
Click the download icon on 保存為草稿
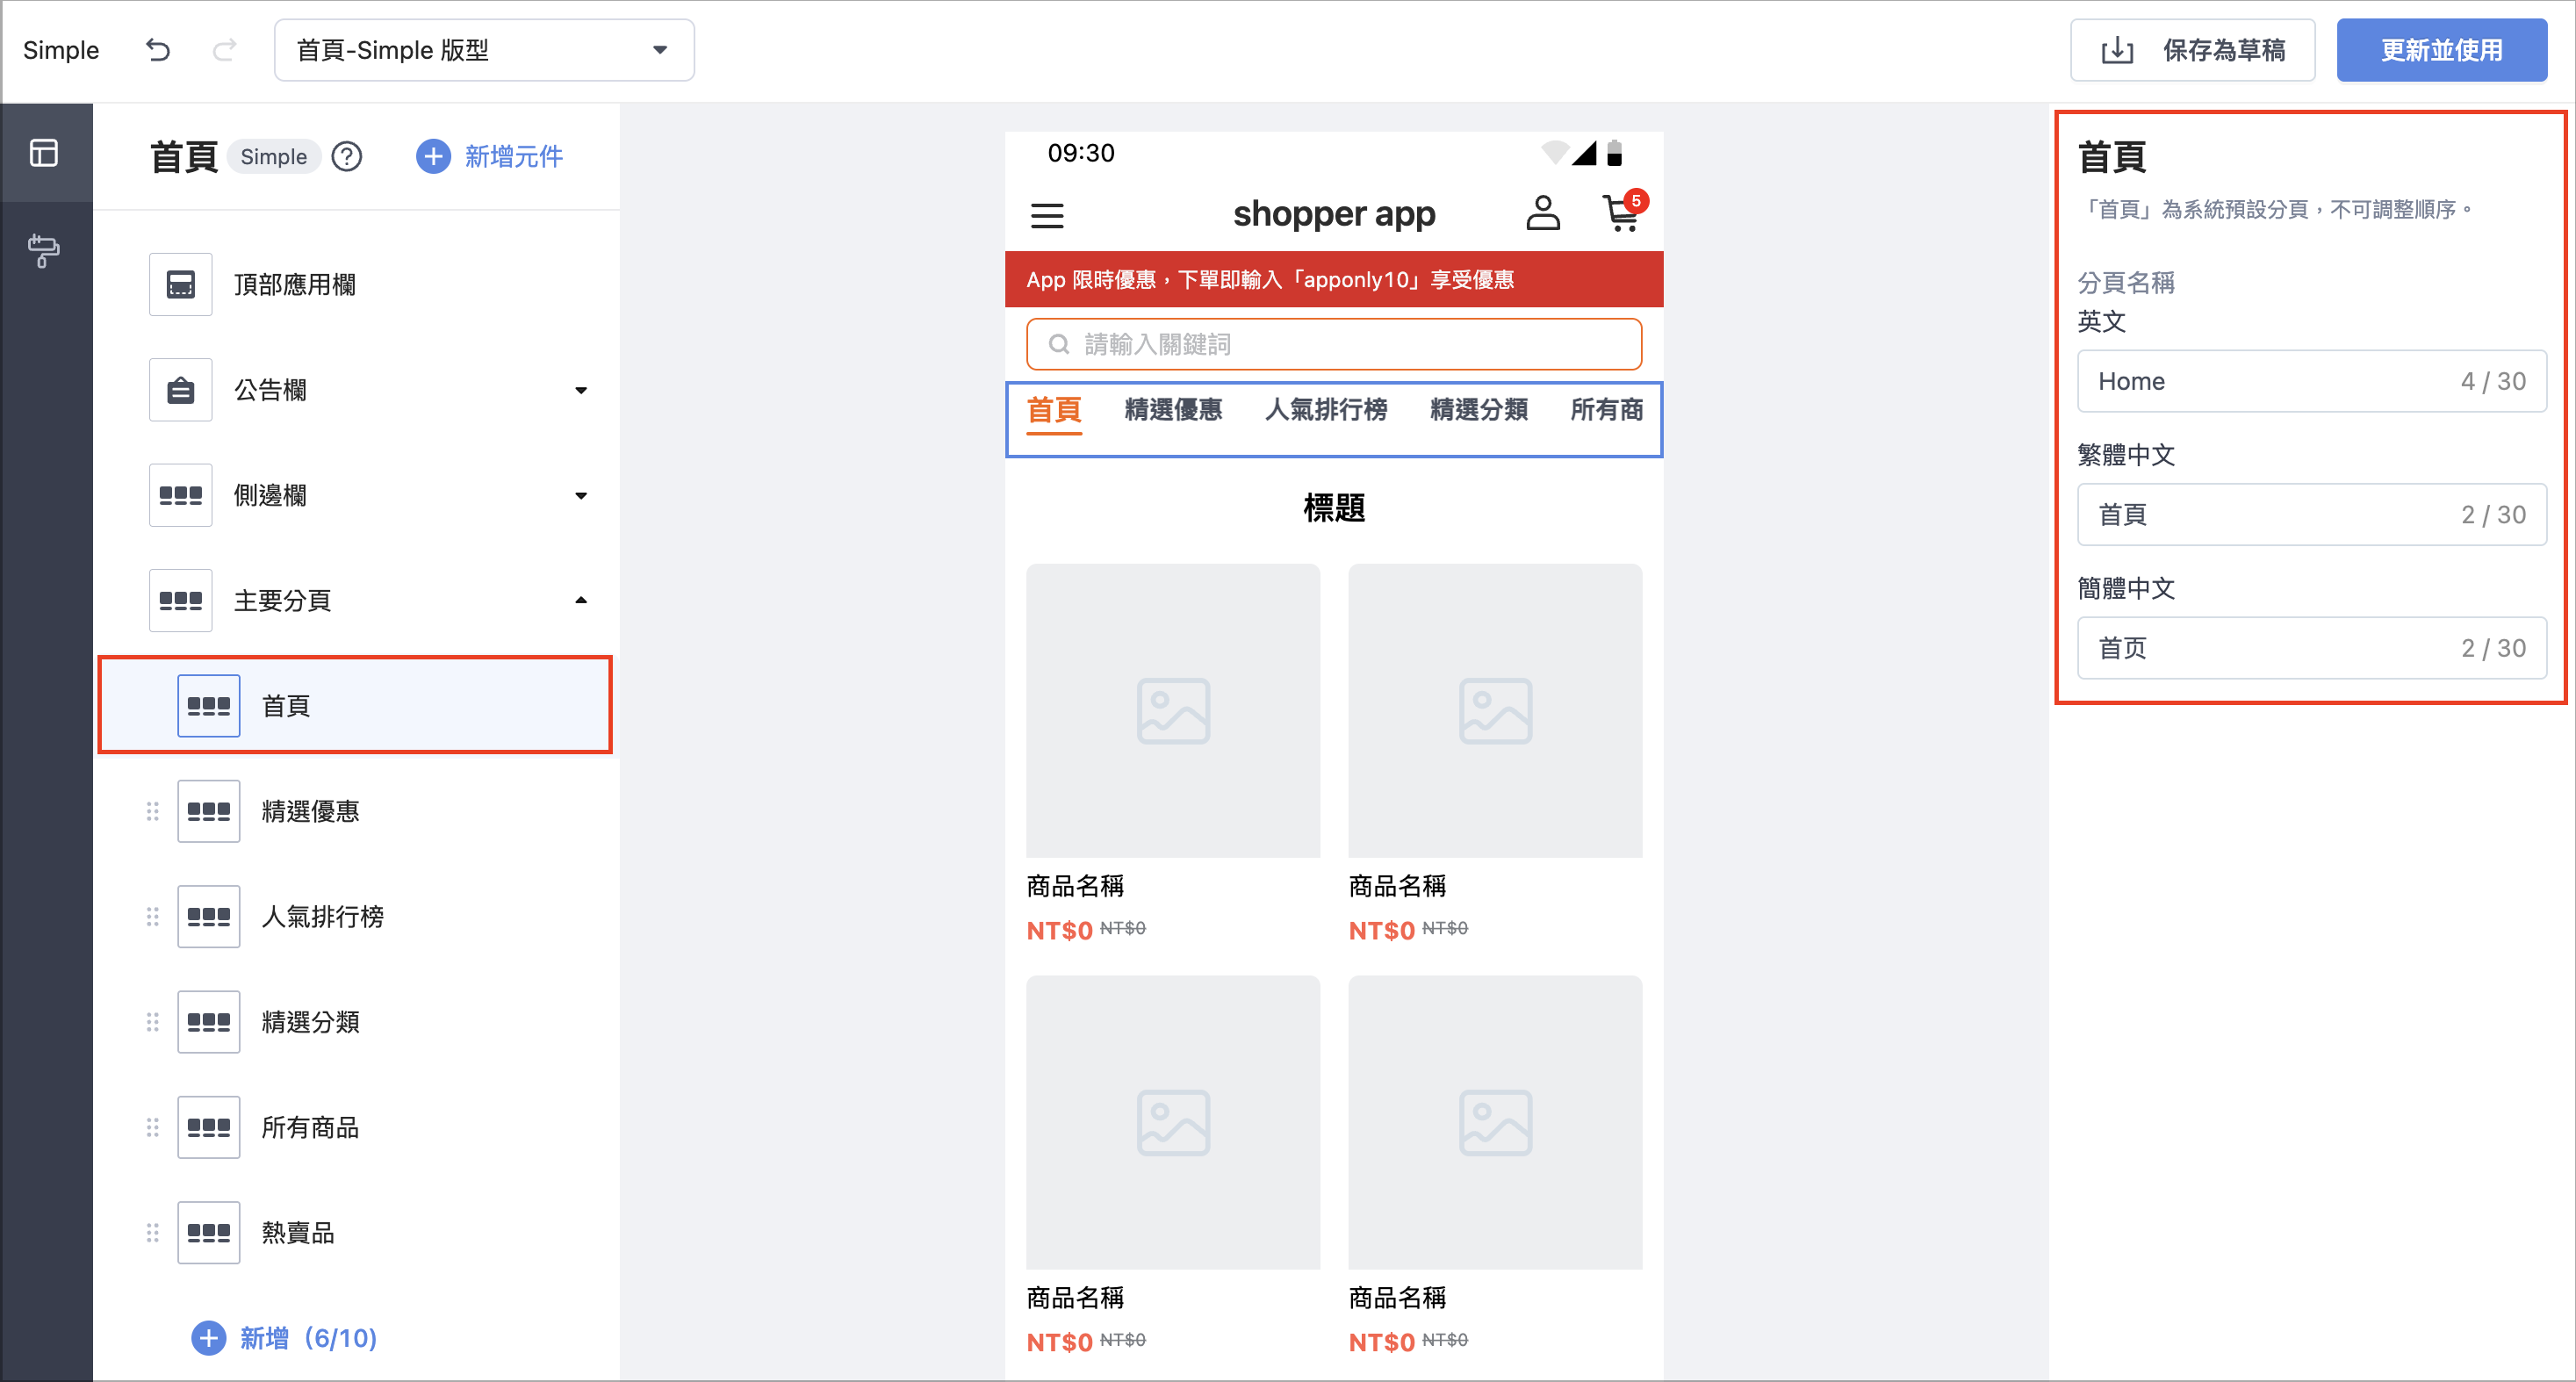[2117, 50]
